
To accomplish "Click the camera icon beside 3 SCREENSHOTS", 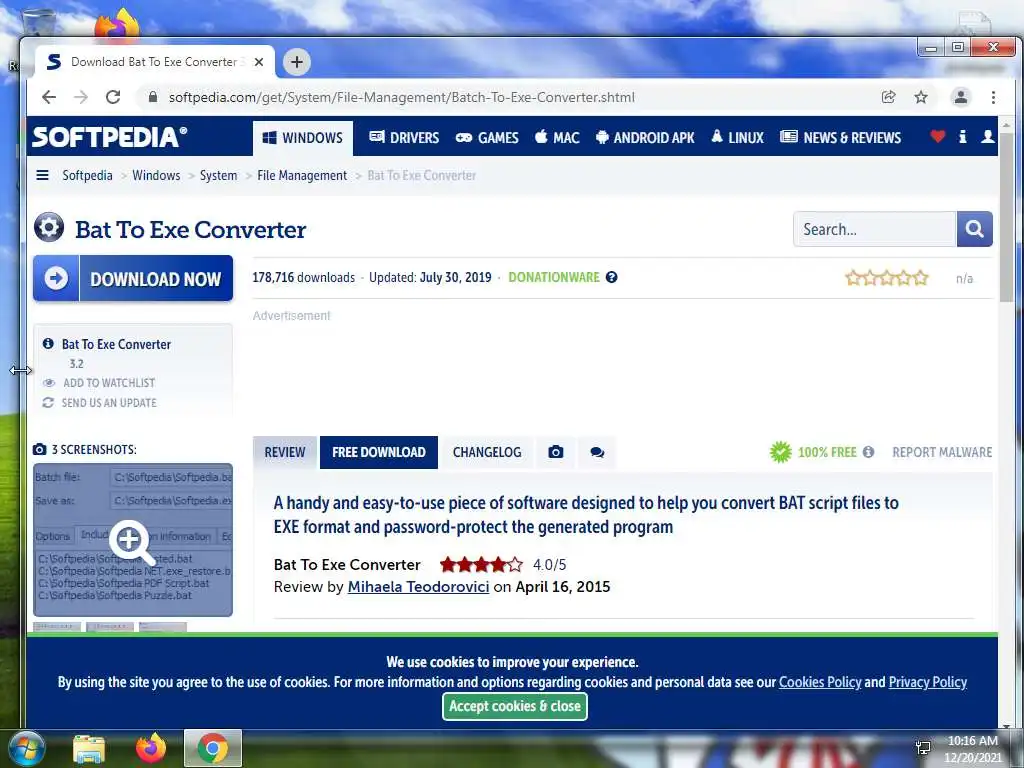I will [40, 449].
